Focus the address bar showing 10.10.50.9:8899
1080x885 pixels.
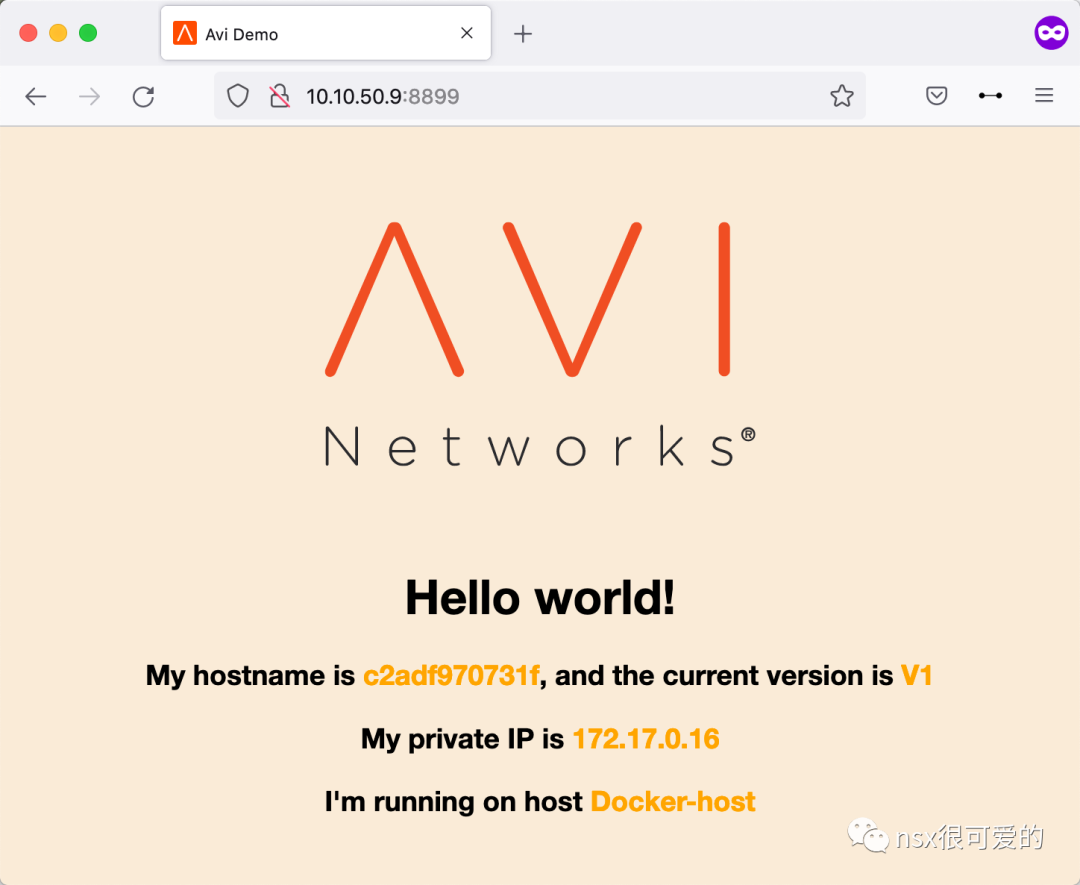540,96
